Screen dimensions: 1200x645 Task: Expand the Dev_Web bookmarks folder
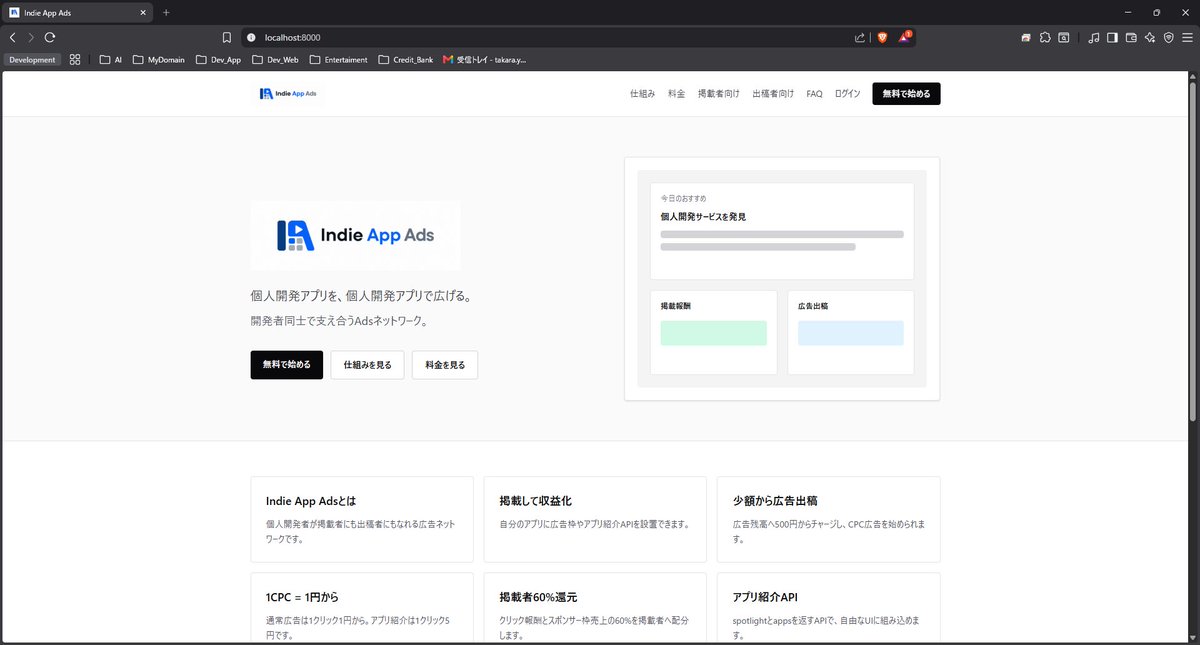point(276,60)
